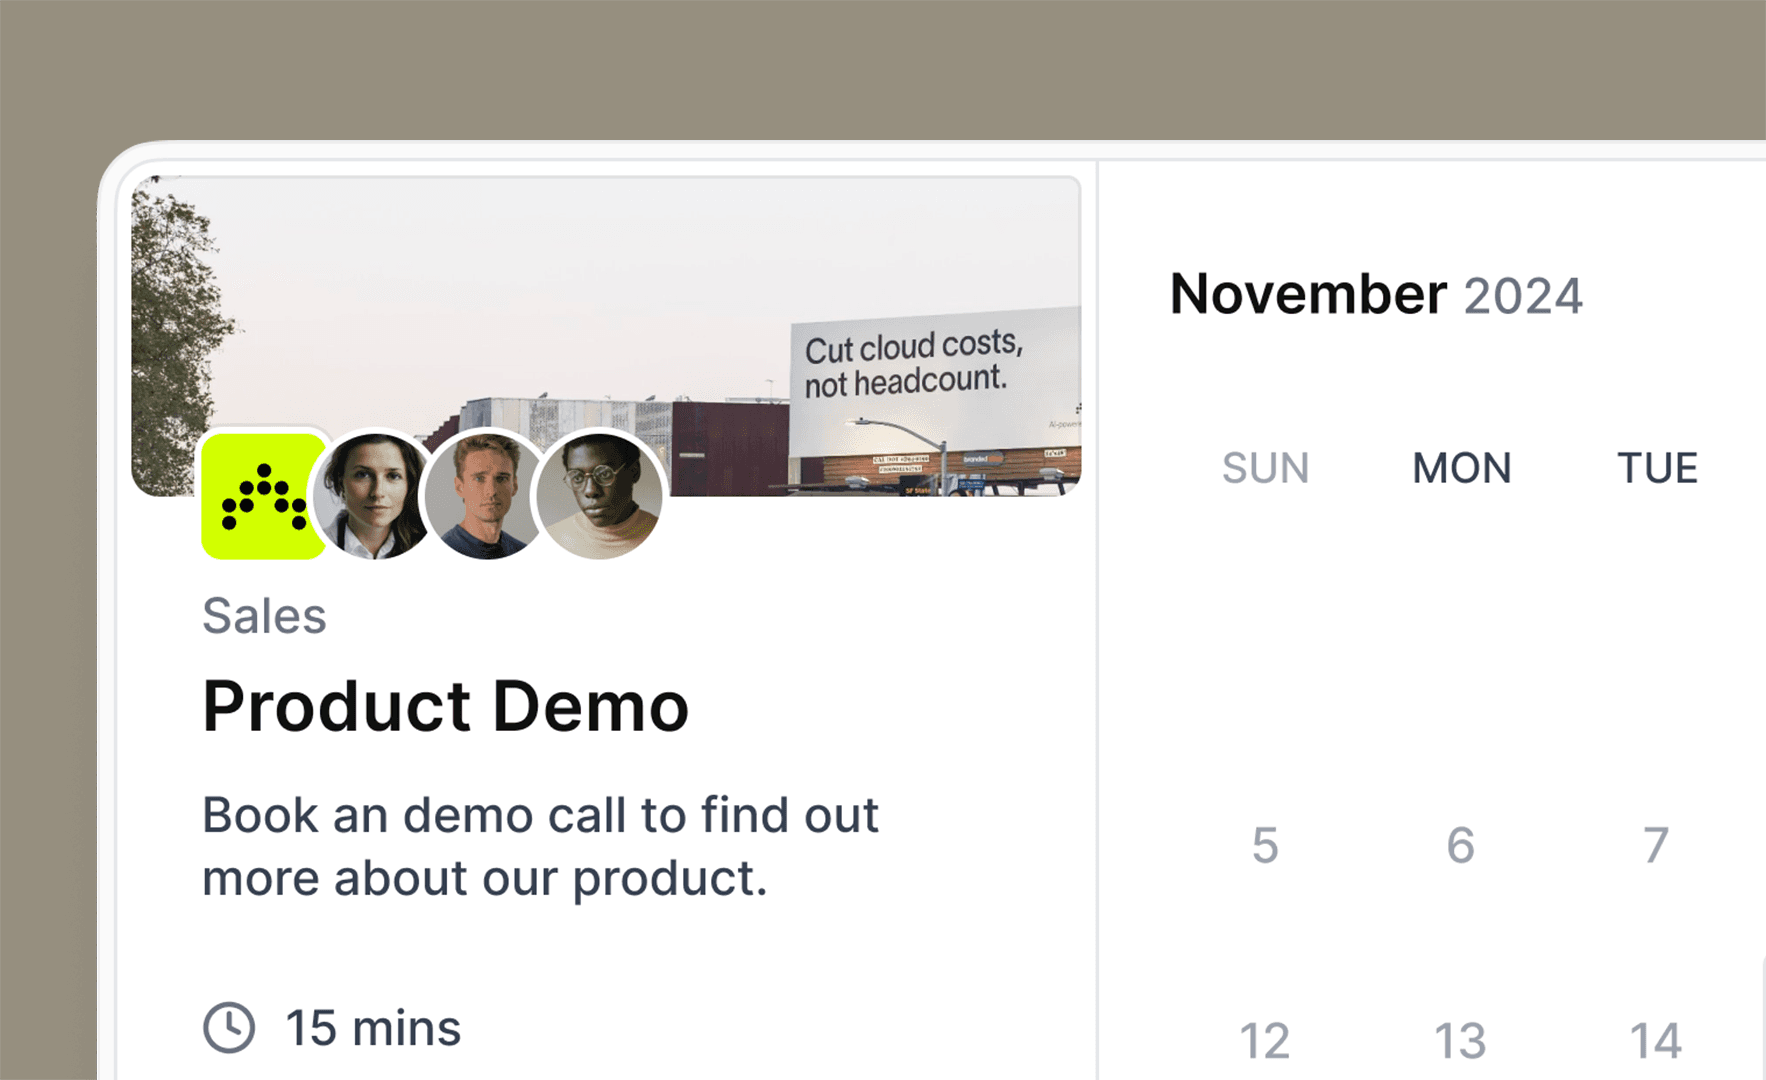This screenshot has height=1080, width=1766.
Task: Click the 15 mins duration option
Action: point(372,1027)
